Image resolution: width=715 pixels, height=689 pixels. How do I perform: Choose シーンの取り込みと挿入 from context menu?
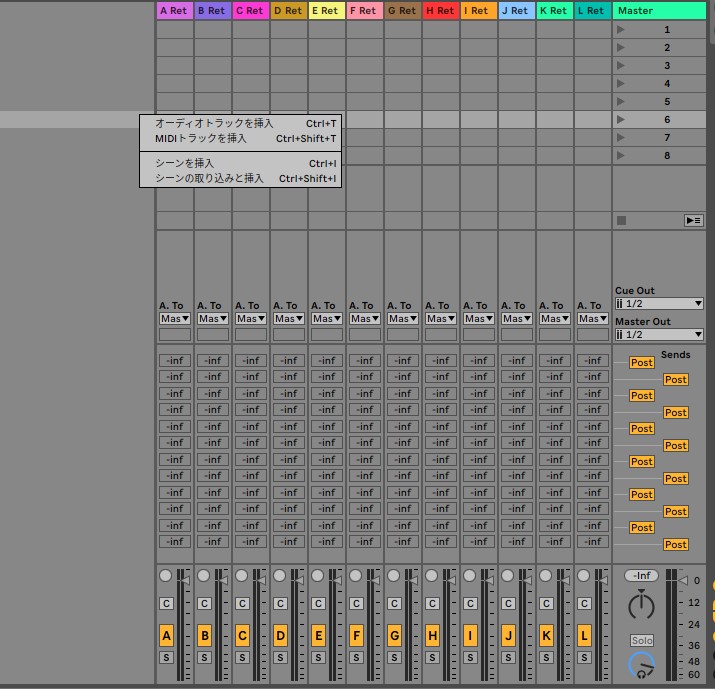pos(240,178)
